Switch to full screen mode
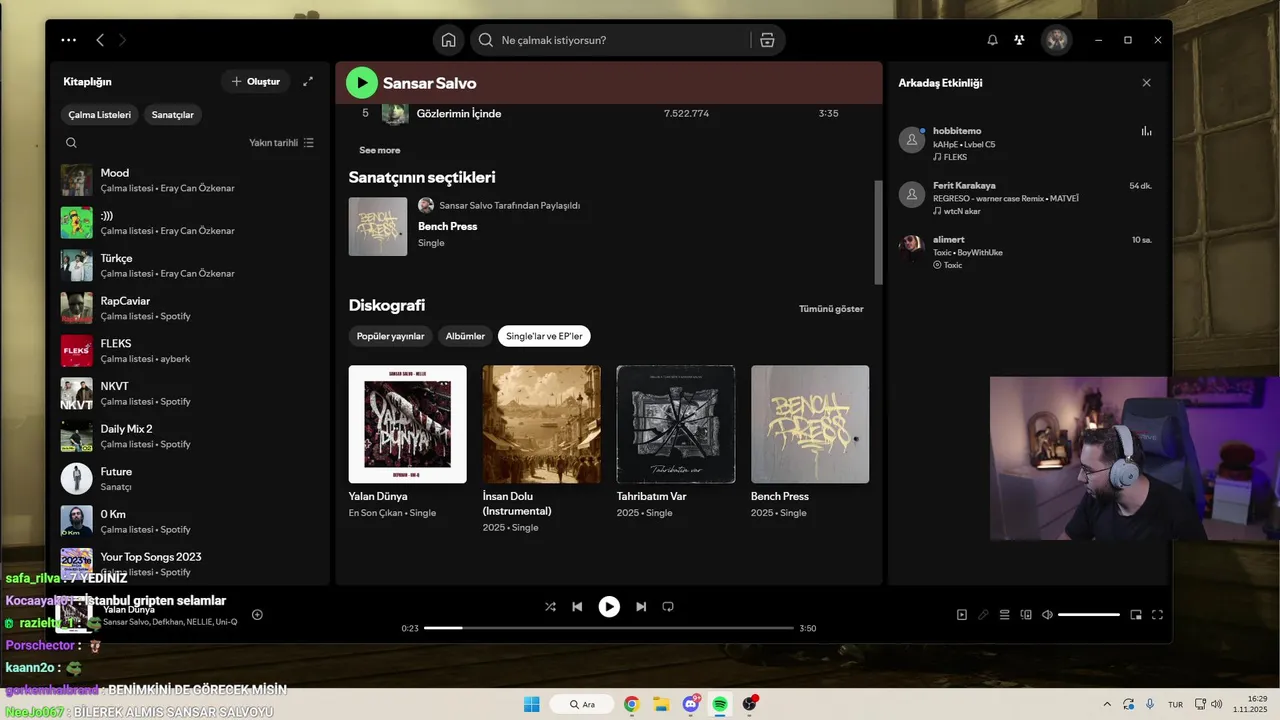The width and height of the screenshot is (1280, 720). click(x=1158, y=615)
